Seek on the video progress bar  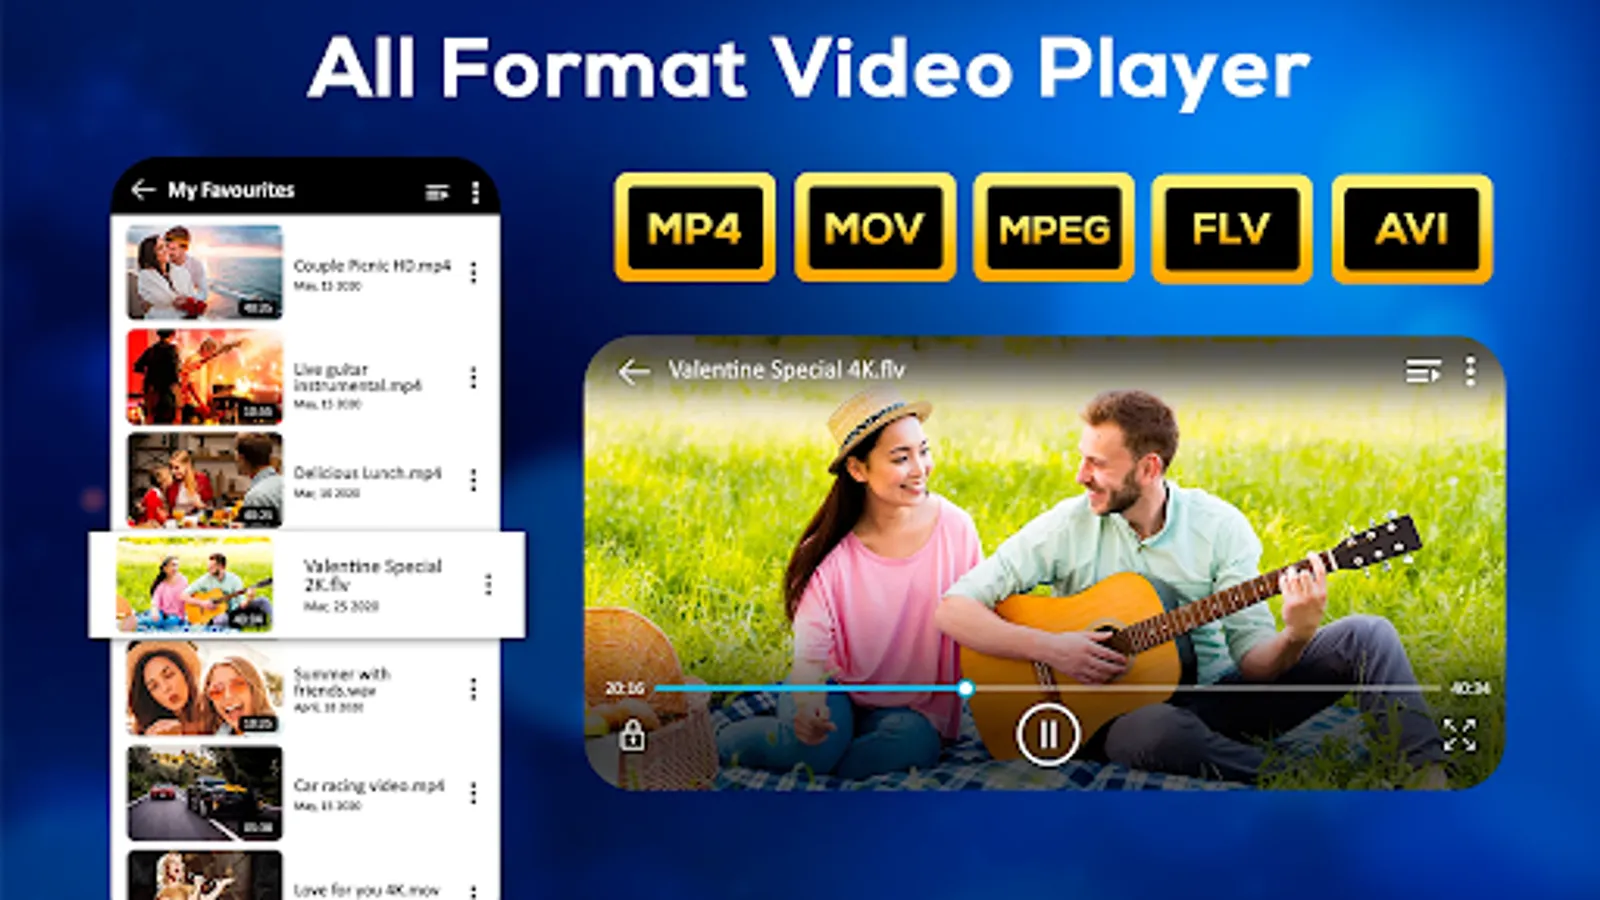(1047, 688)
